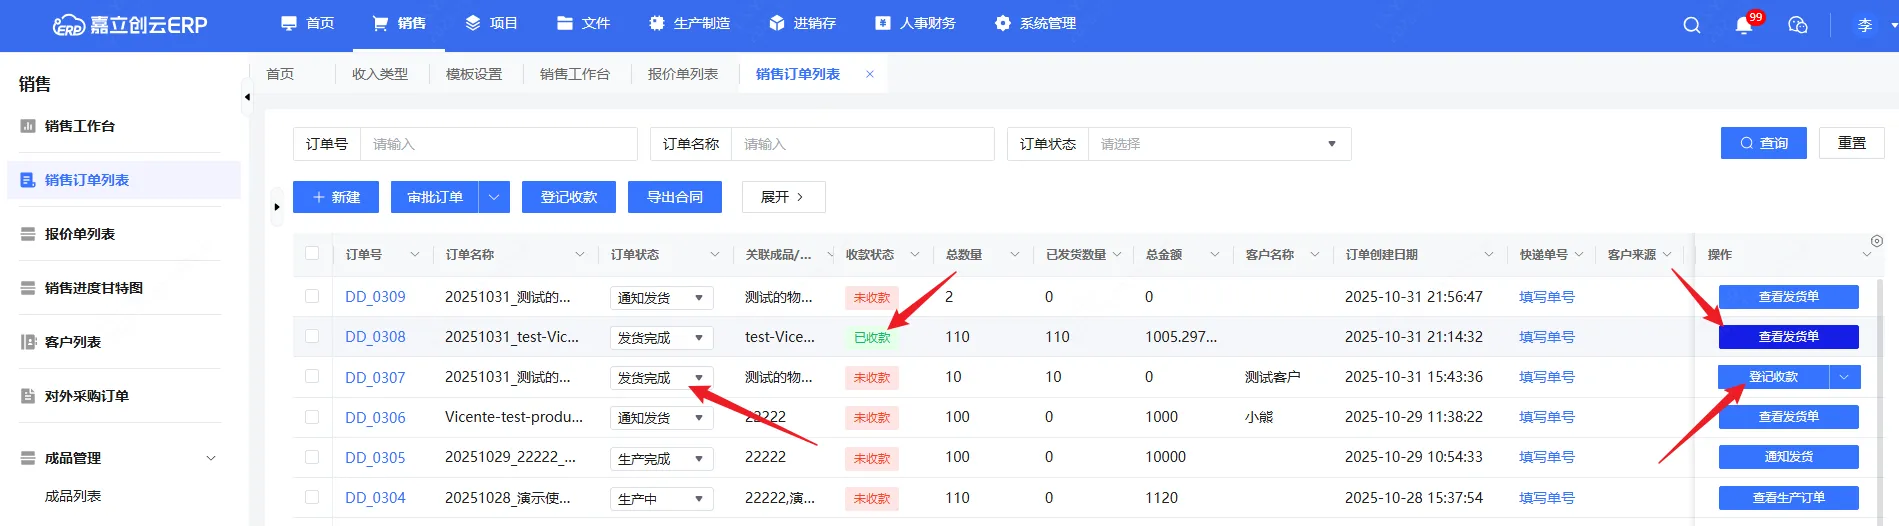This screenshot has width=1899, height=526.
Task: Open the 订单状态 filter dropdown
Action: click(1218, 144)
